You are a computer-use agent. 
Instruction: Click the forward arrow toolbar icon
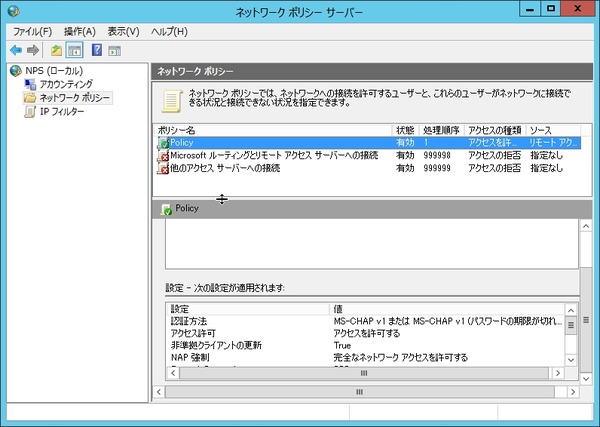[33, 50]
